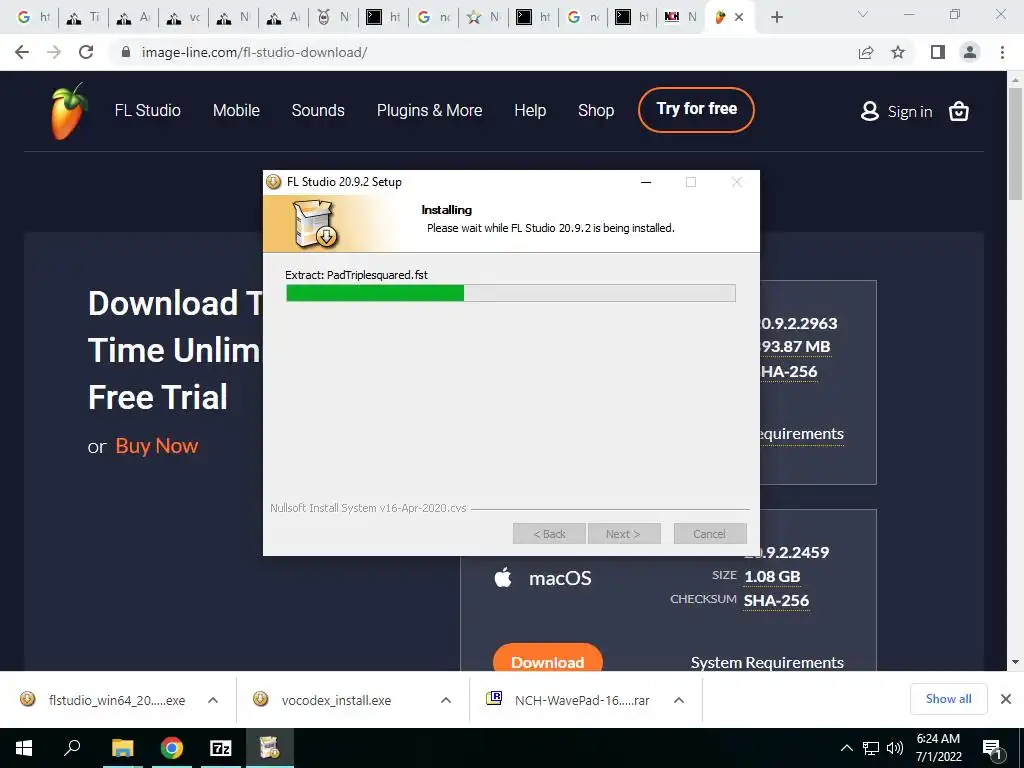The width and height of the screenshot is (1024, 768).
Task: Show hidden tray icons chevron
Action: pyautogui.click(x=846, y=748)
